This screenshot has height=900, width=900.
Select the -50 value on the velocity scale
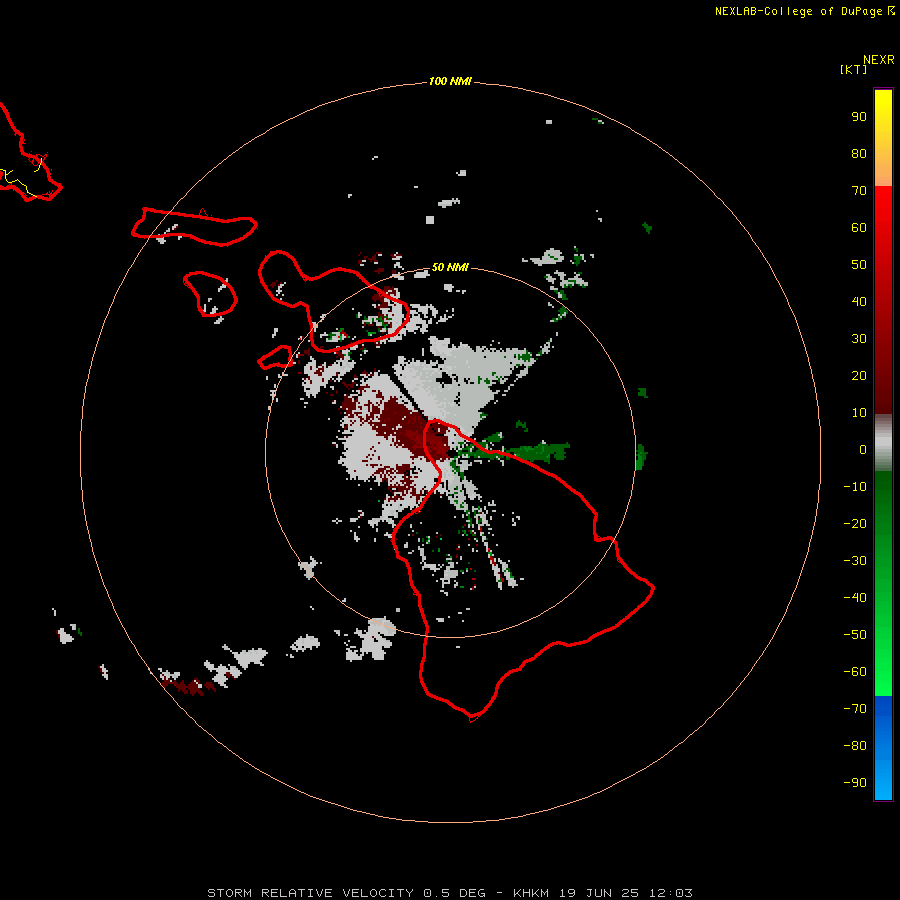tap(855, 635)
